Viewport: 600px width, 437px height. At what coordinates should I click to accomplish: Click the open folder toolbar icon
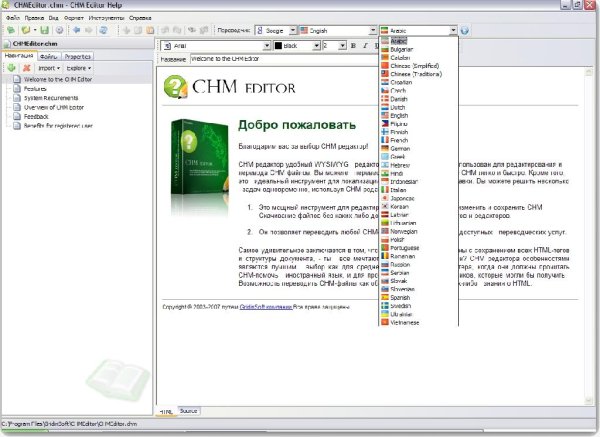click(x=26, y=30)
